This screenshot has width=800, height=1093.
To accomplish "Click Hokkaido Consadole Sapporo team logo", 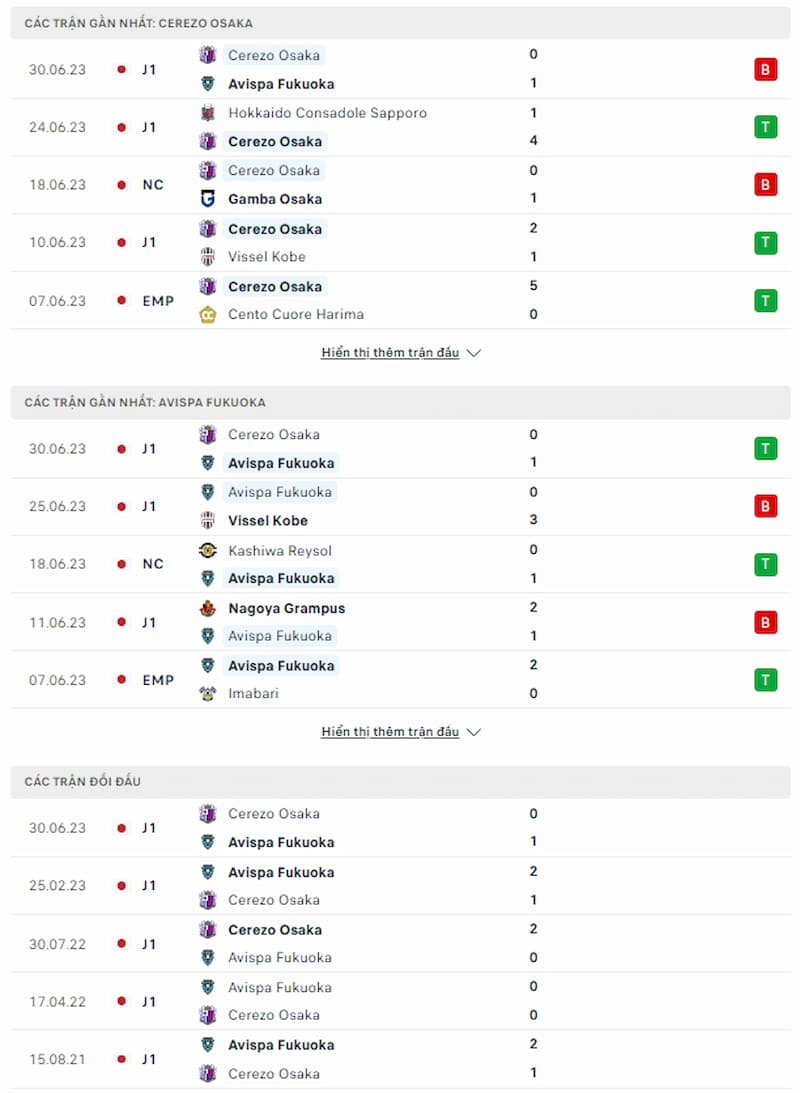I will click(208, 113).
